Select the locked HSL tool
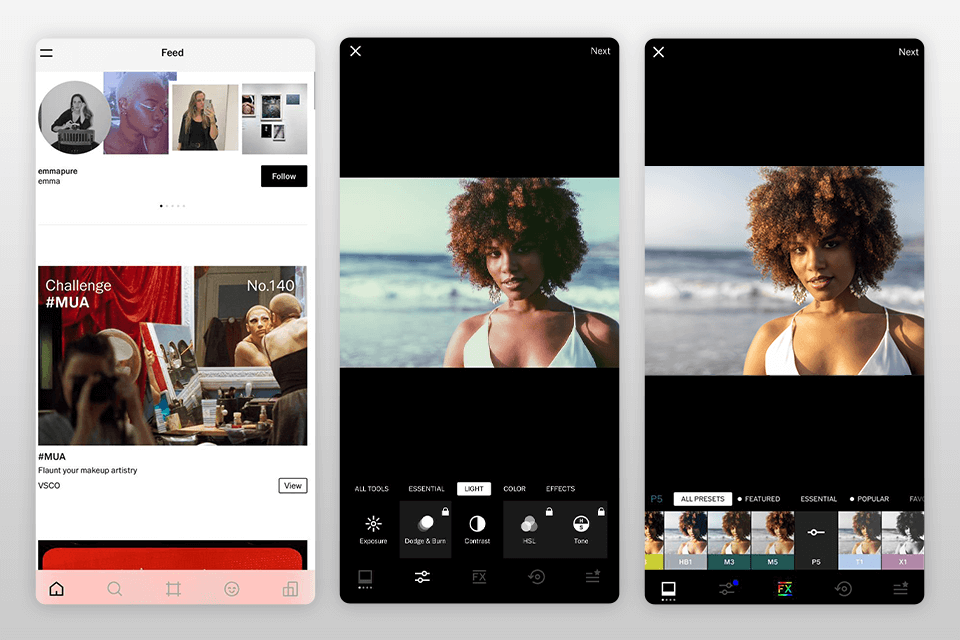 [529, 530]
